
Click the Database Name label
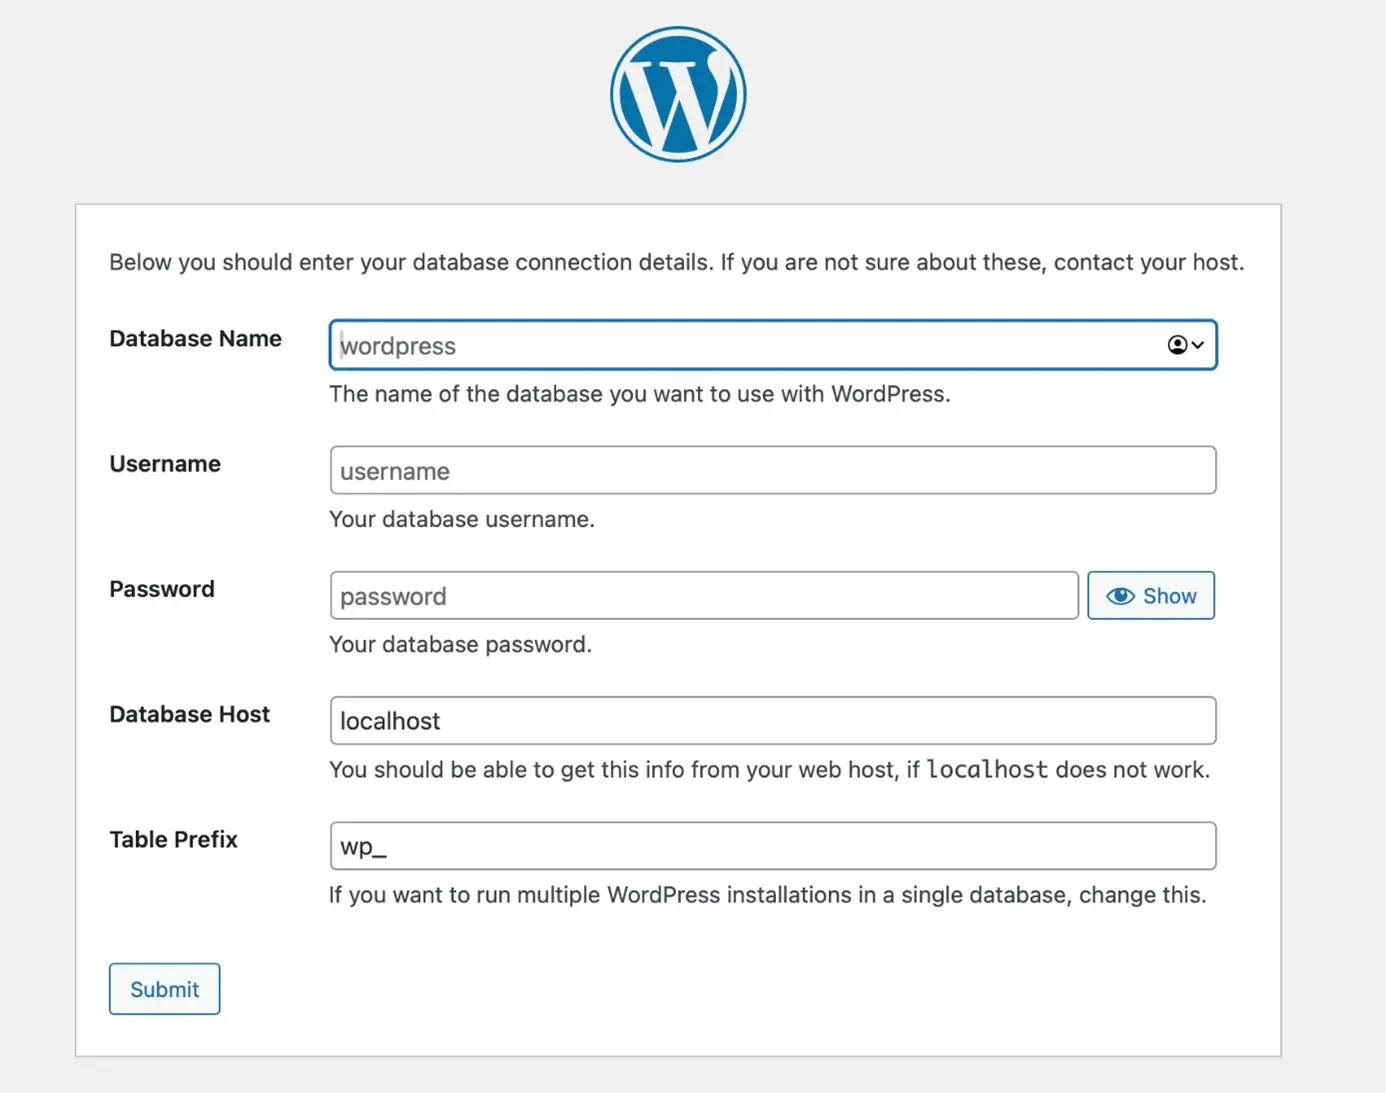coord(195,338)
